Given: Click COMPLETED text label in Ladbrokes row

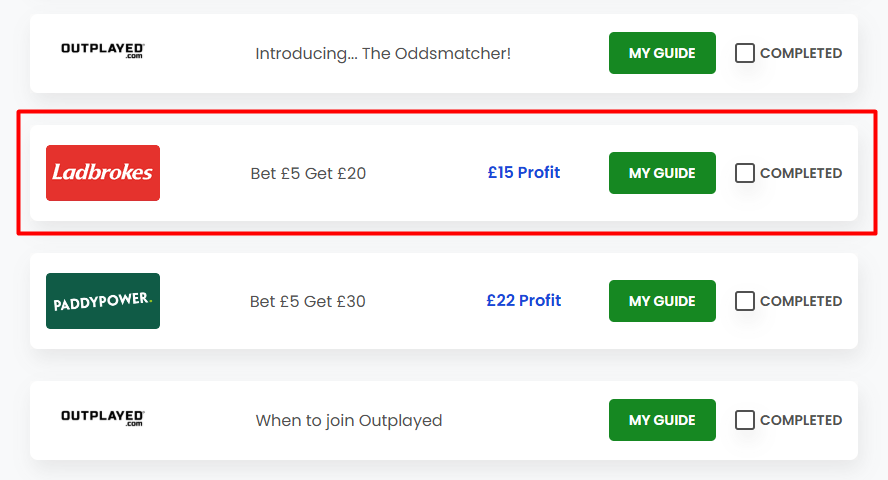Looking at the screenshot, I should click(801, 173).
